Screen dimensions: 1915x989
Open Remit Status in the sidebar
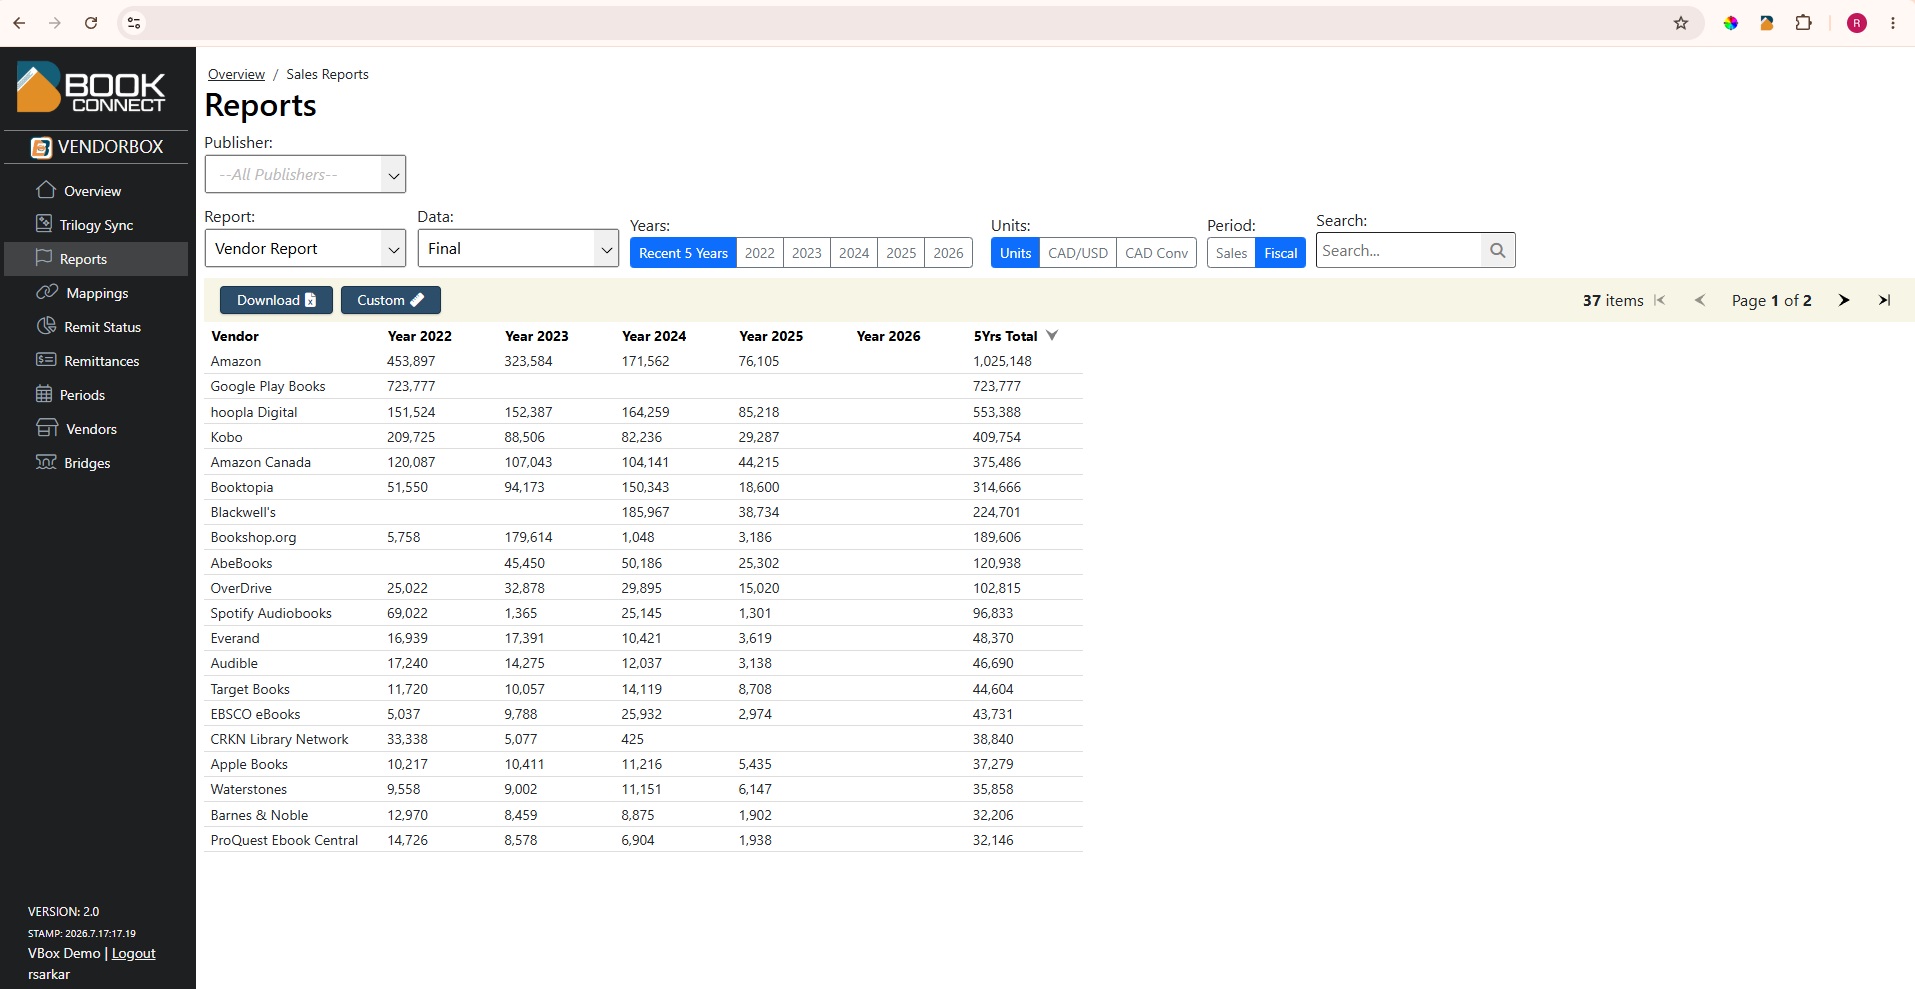pos(96,327)
